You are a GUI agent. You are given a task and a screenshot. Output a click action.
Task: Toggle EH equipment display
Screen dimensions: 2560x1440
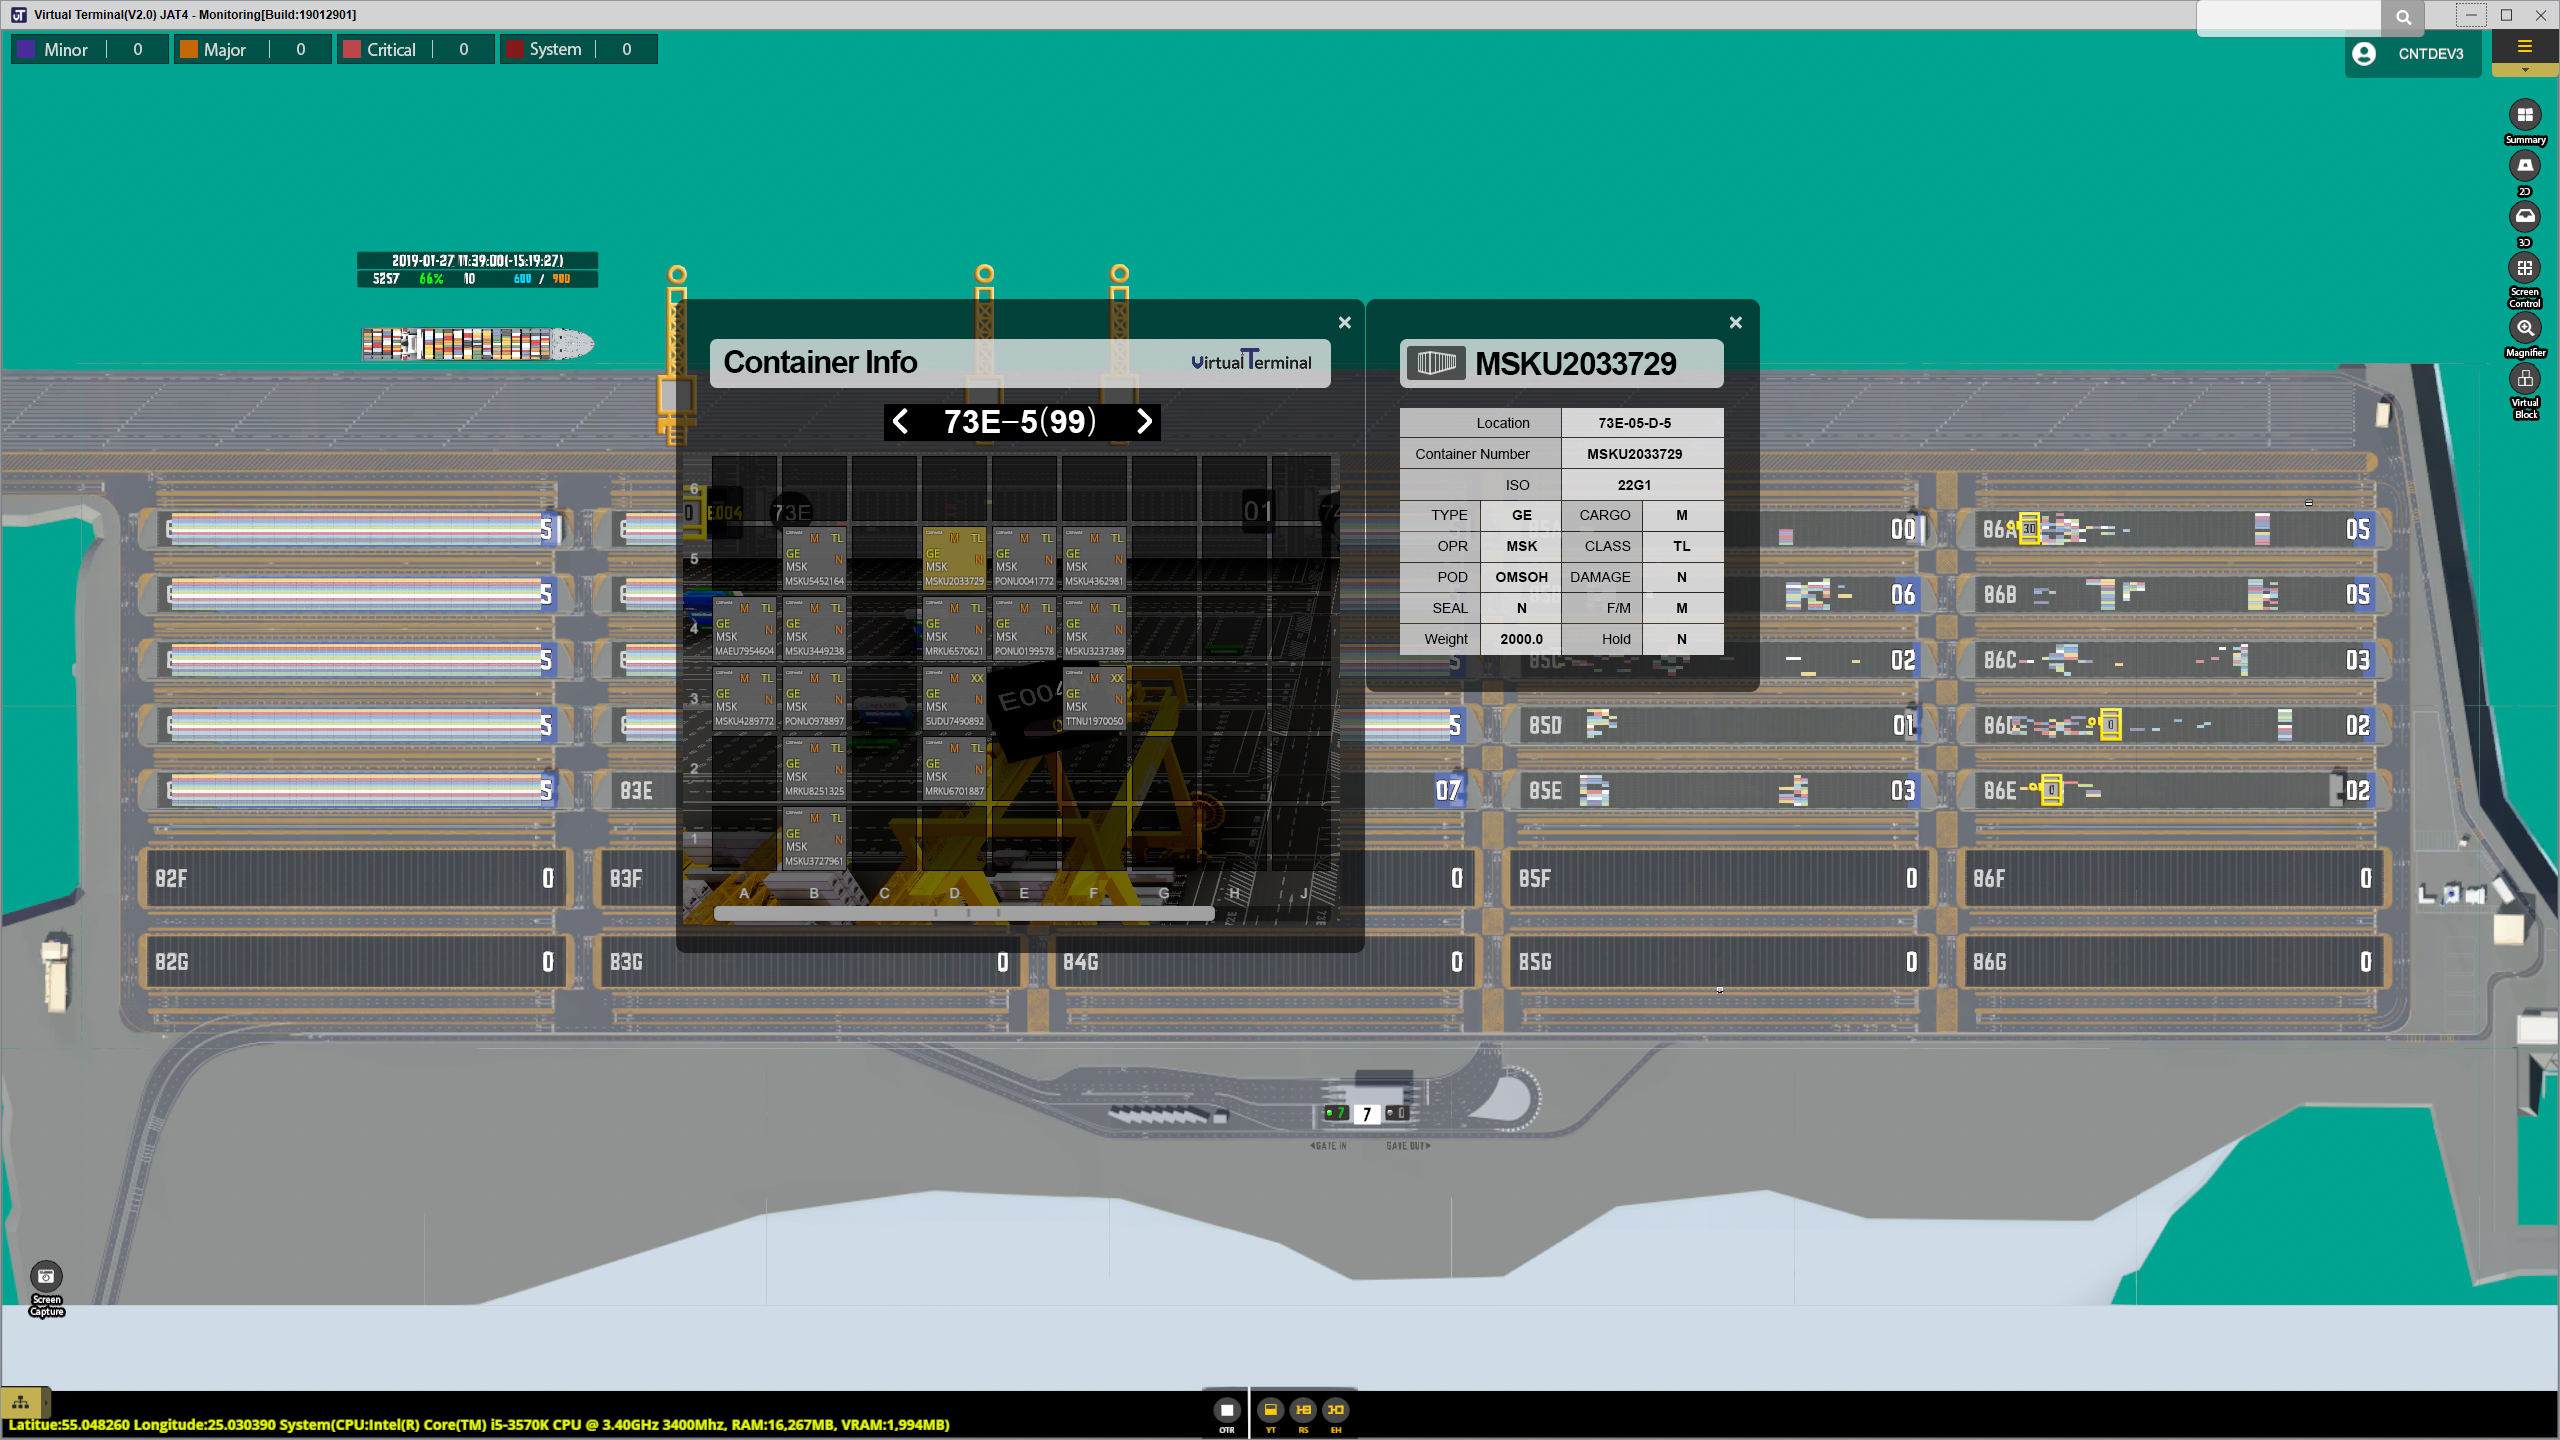(x=1336, y=1410)
